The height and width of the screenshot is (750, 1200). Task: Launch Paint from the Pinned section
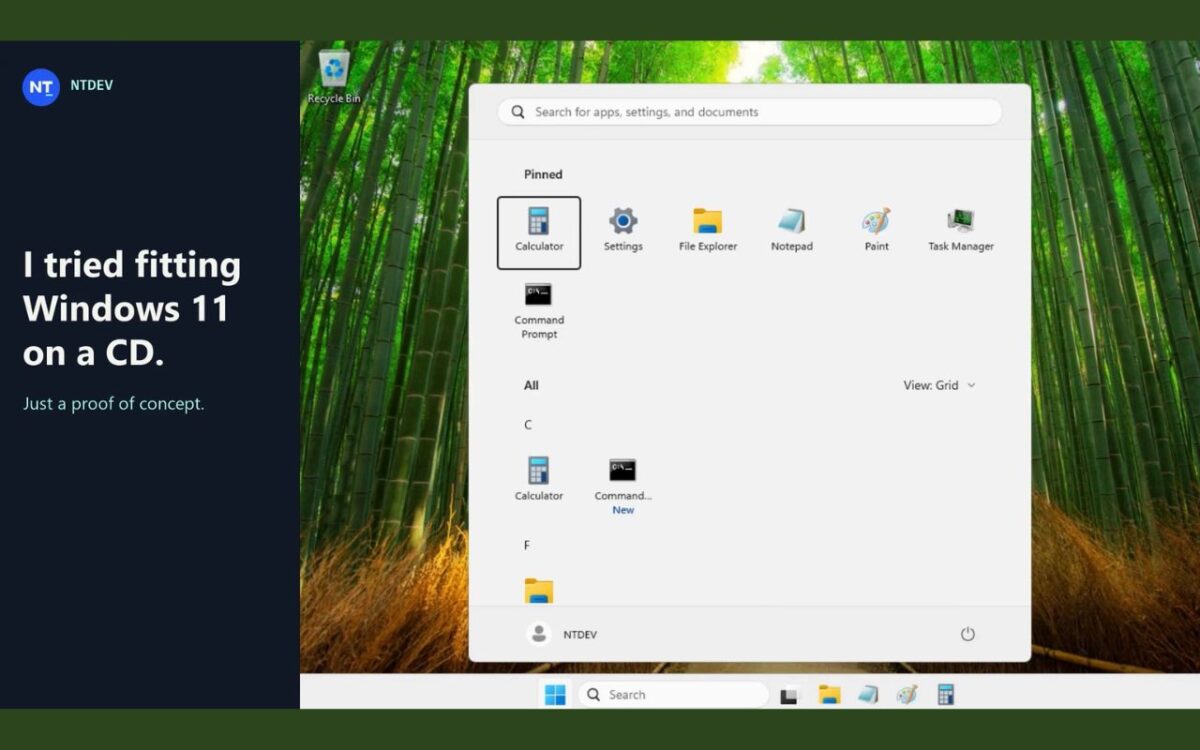coord(876,231)
